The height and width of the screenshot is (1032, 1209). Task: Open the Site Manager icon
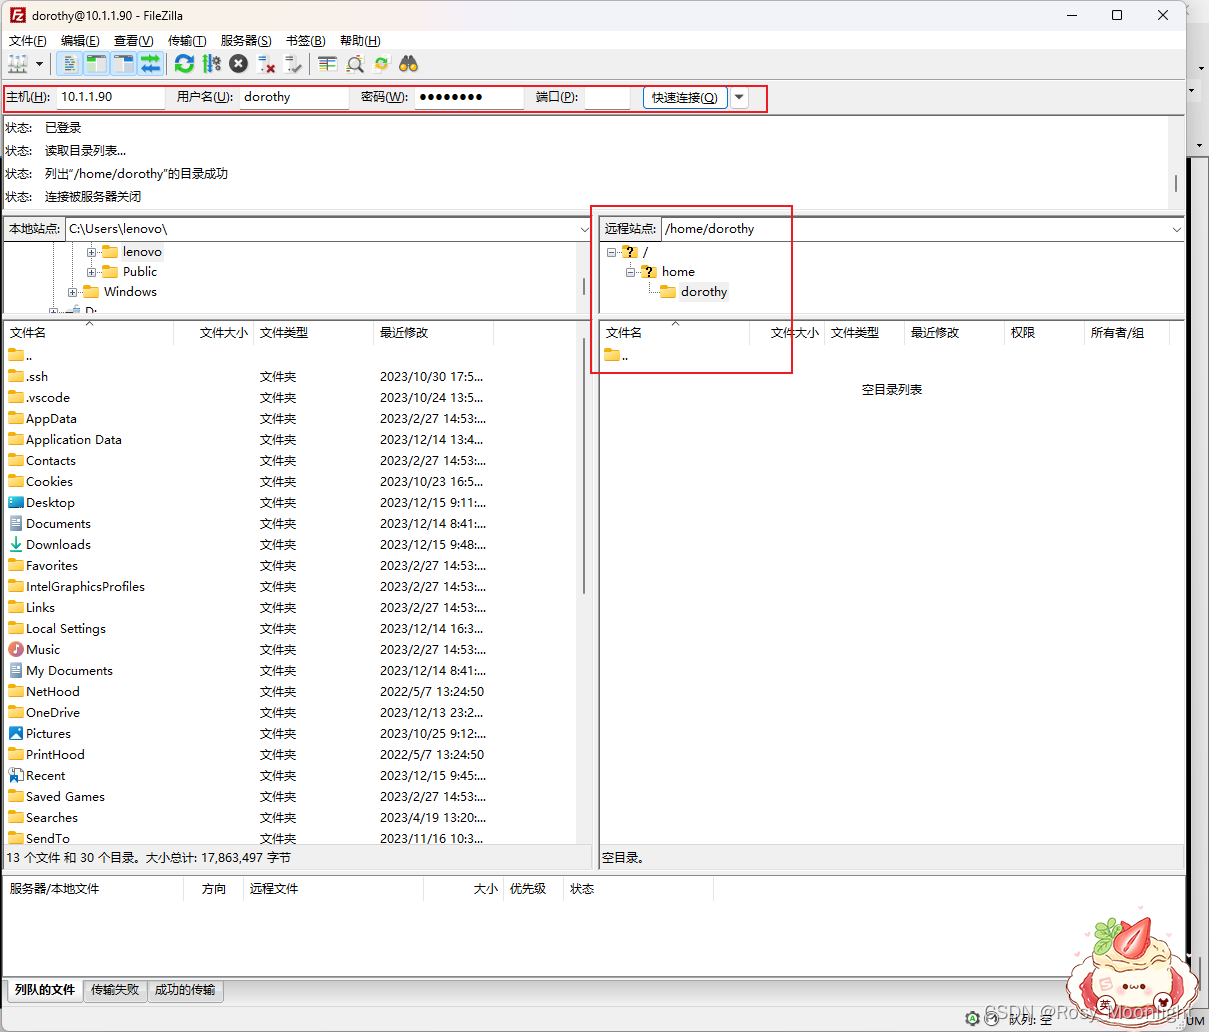tap(18, 64)
